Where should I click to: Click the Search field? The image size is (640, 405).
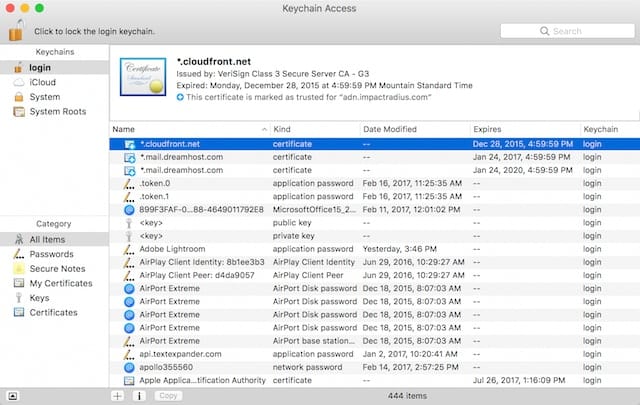coord(564,31)
